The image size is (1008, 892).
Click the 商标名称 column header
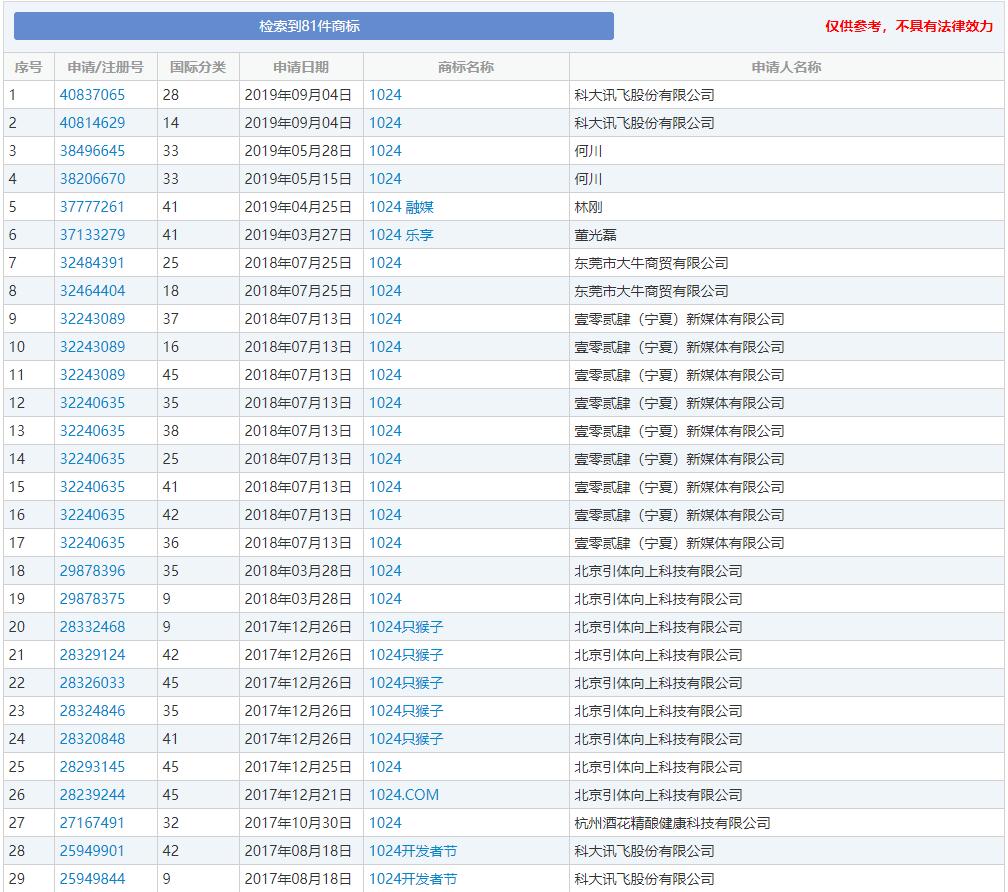point(466,67)
